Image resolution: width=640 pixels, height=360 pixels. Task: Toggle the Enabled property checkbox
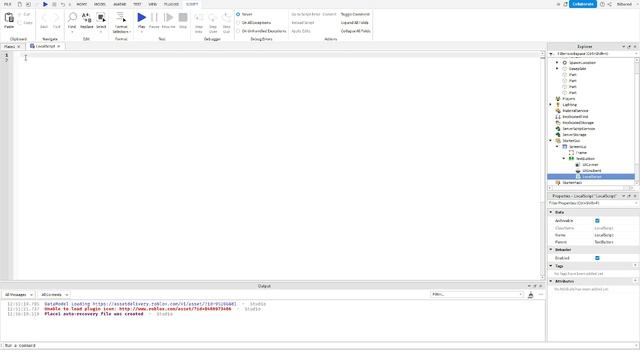pyautogui.click(x=597, y=258)
